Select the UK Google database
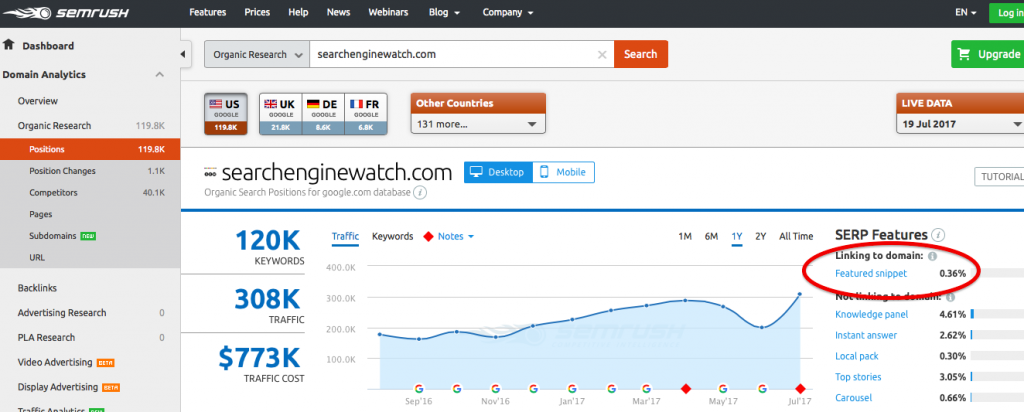1024x412 pixels. pos(280,114)
